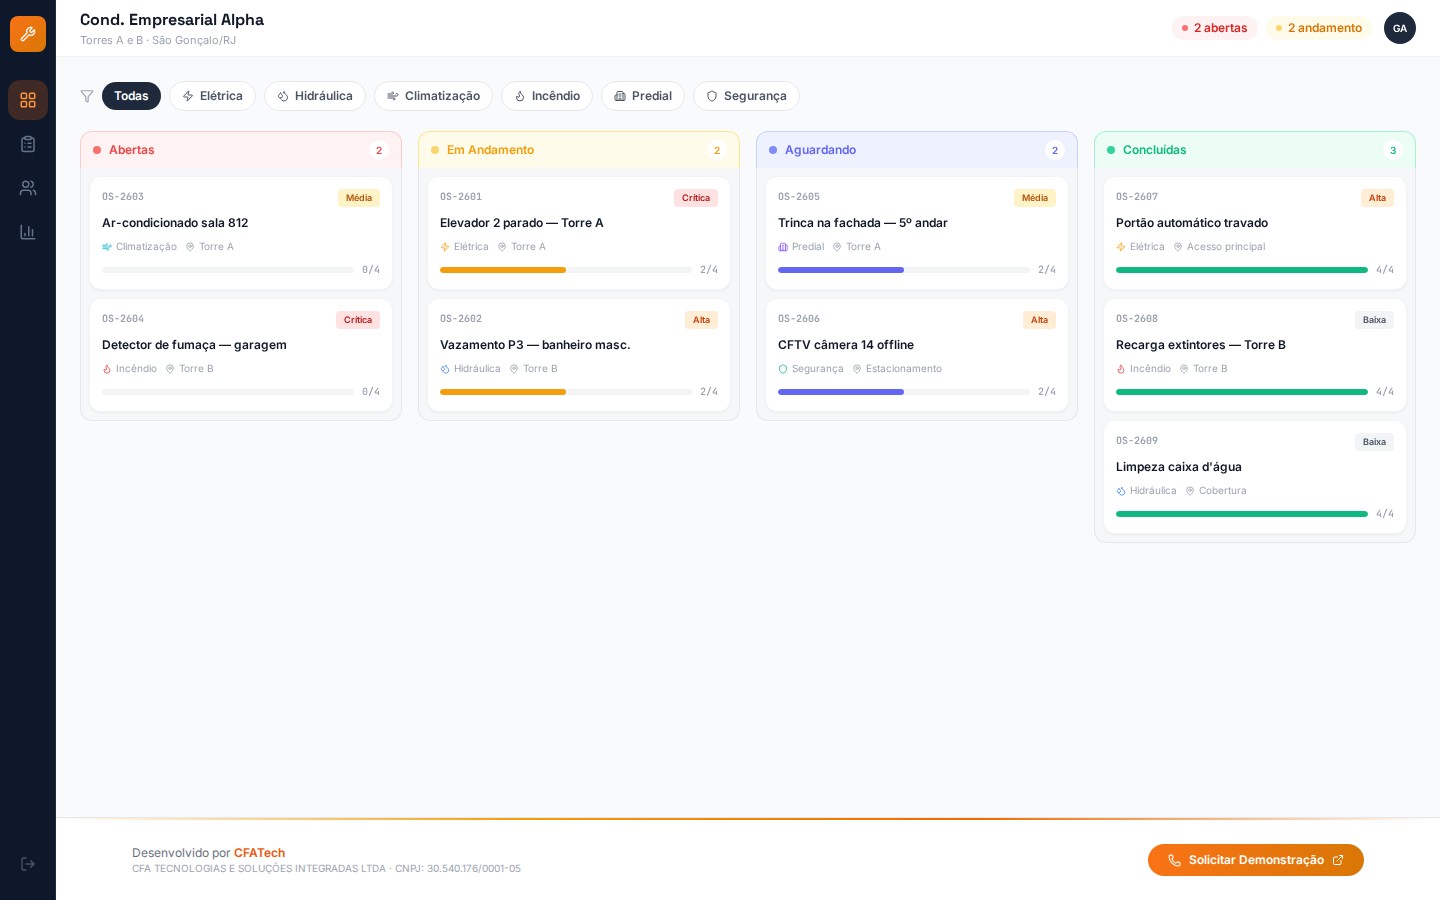Click the filter funnel icon
Viewport: 1440px width, 900px height.
[x=87, y=96]
